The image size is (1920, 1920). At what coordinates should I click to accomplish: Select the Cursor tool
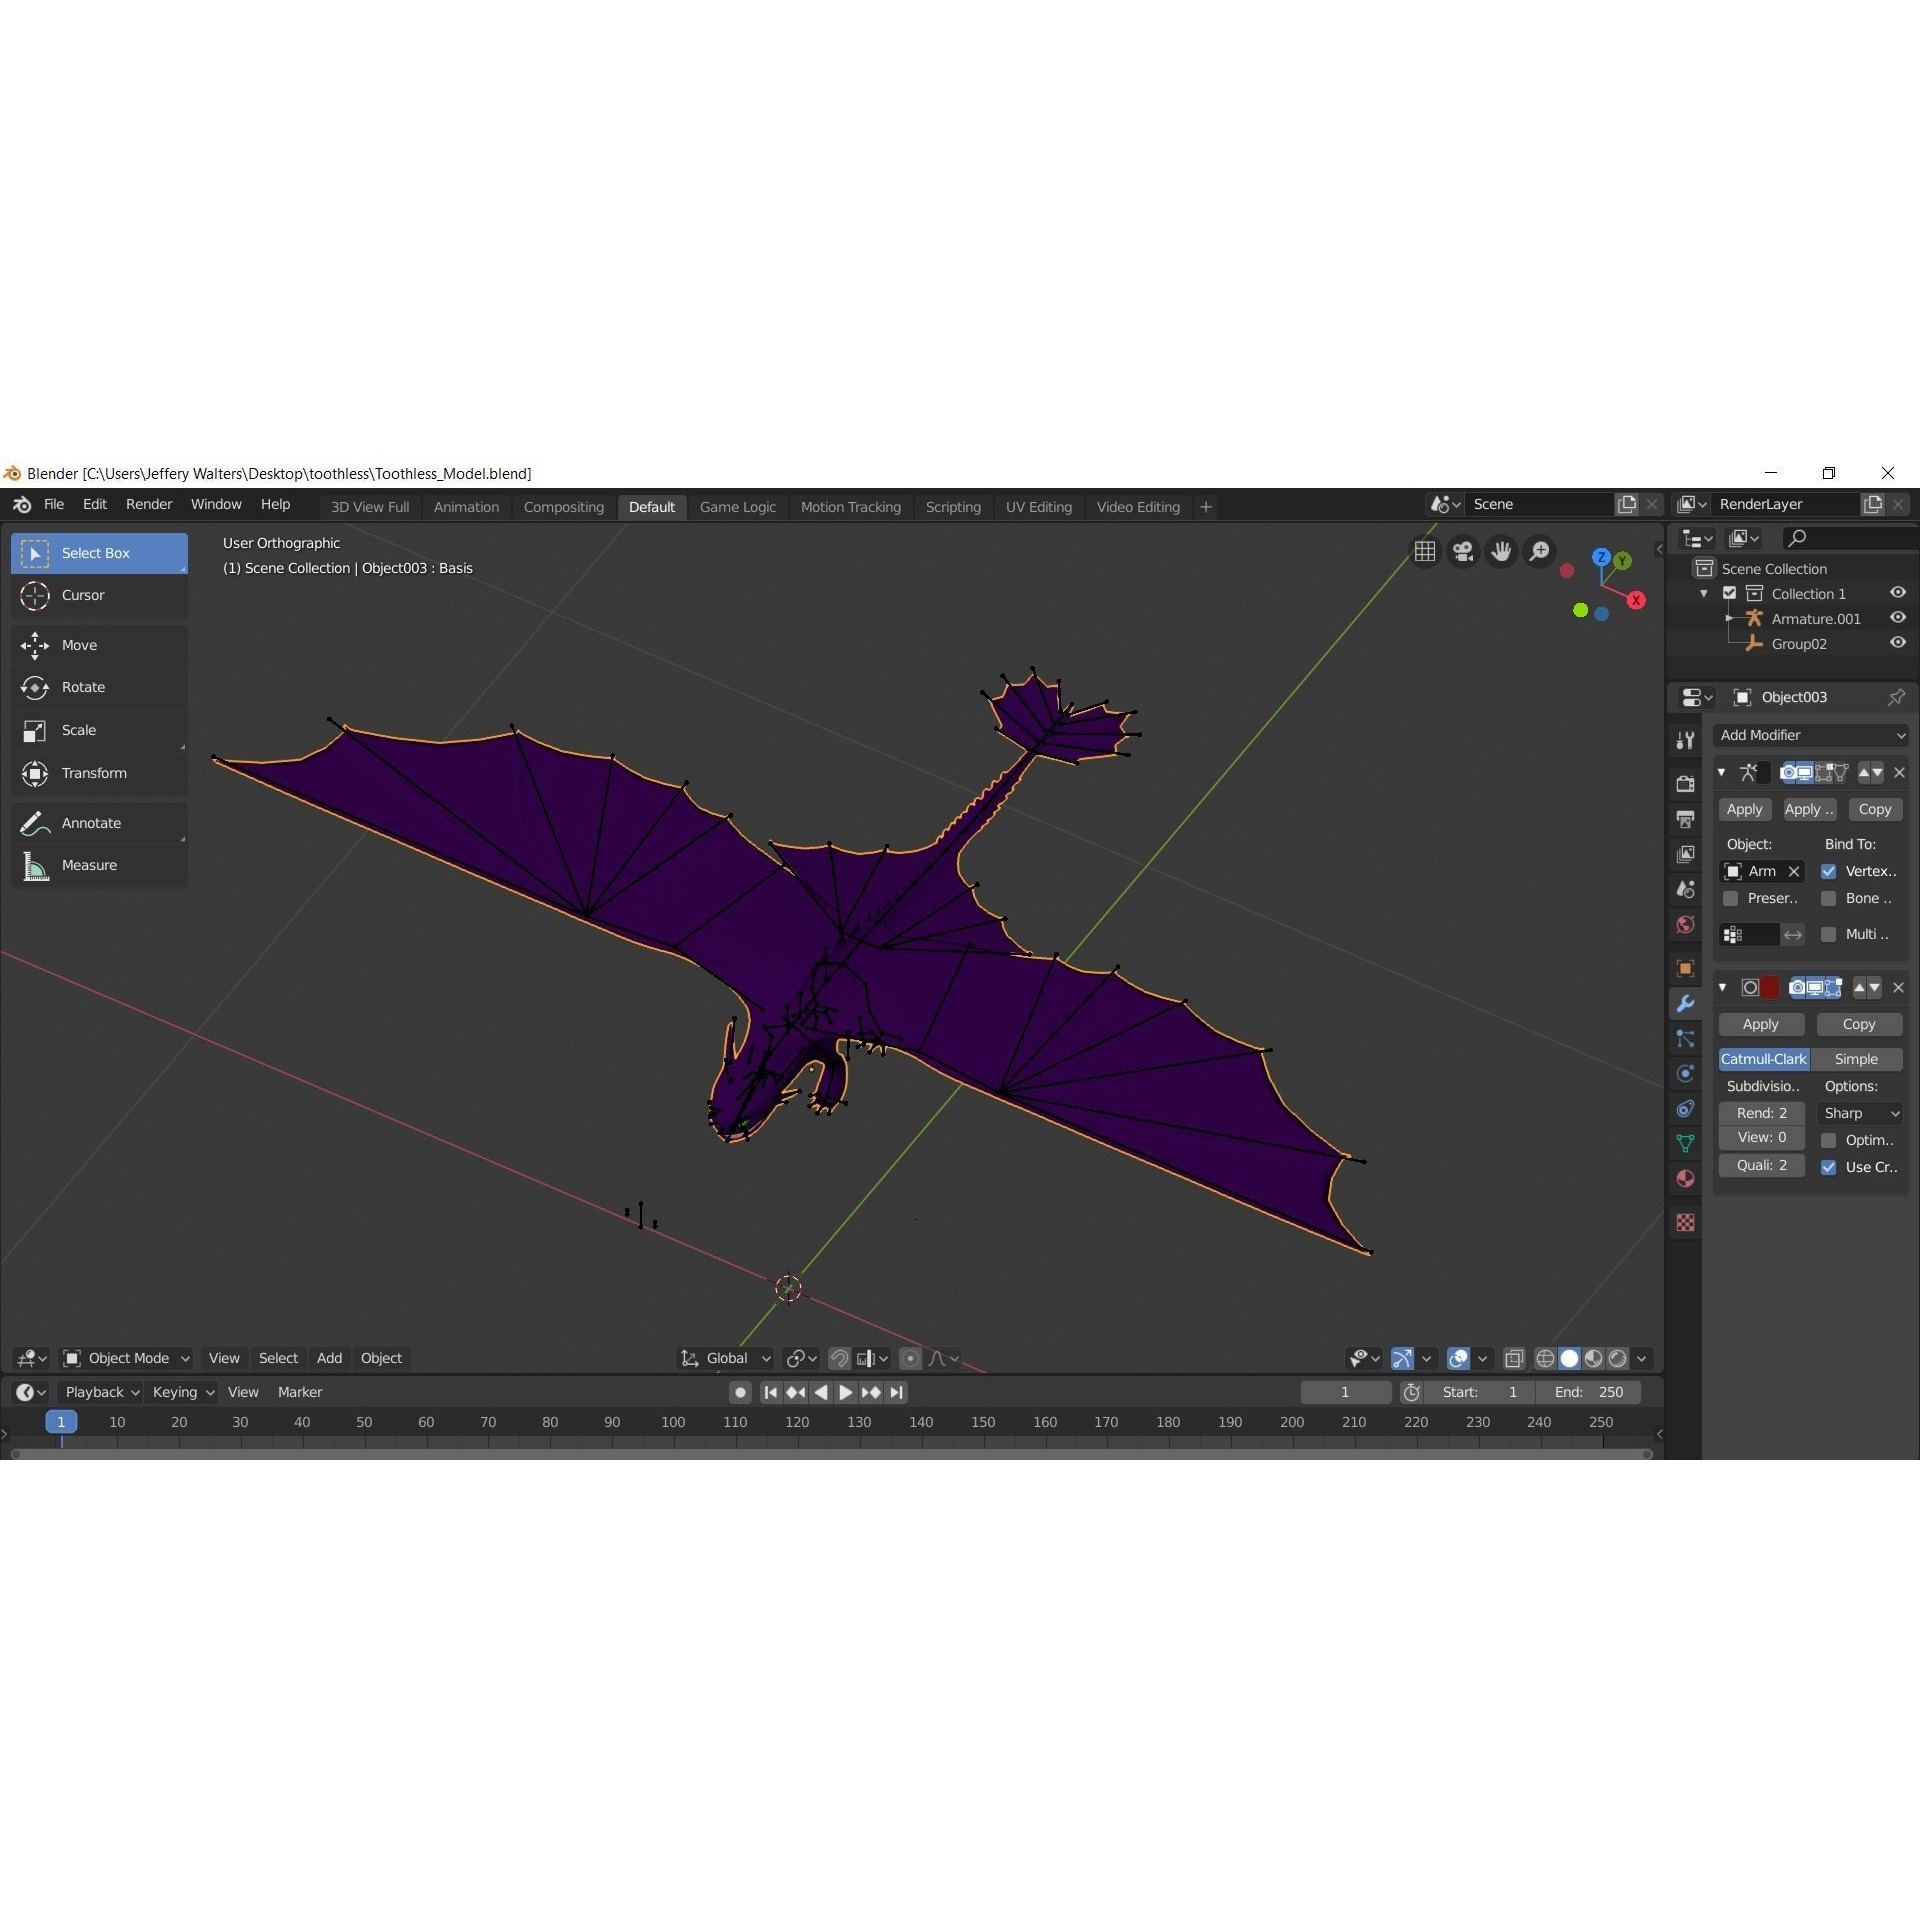click(99, 595)
